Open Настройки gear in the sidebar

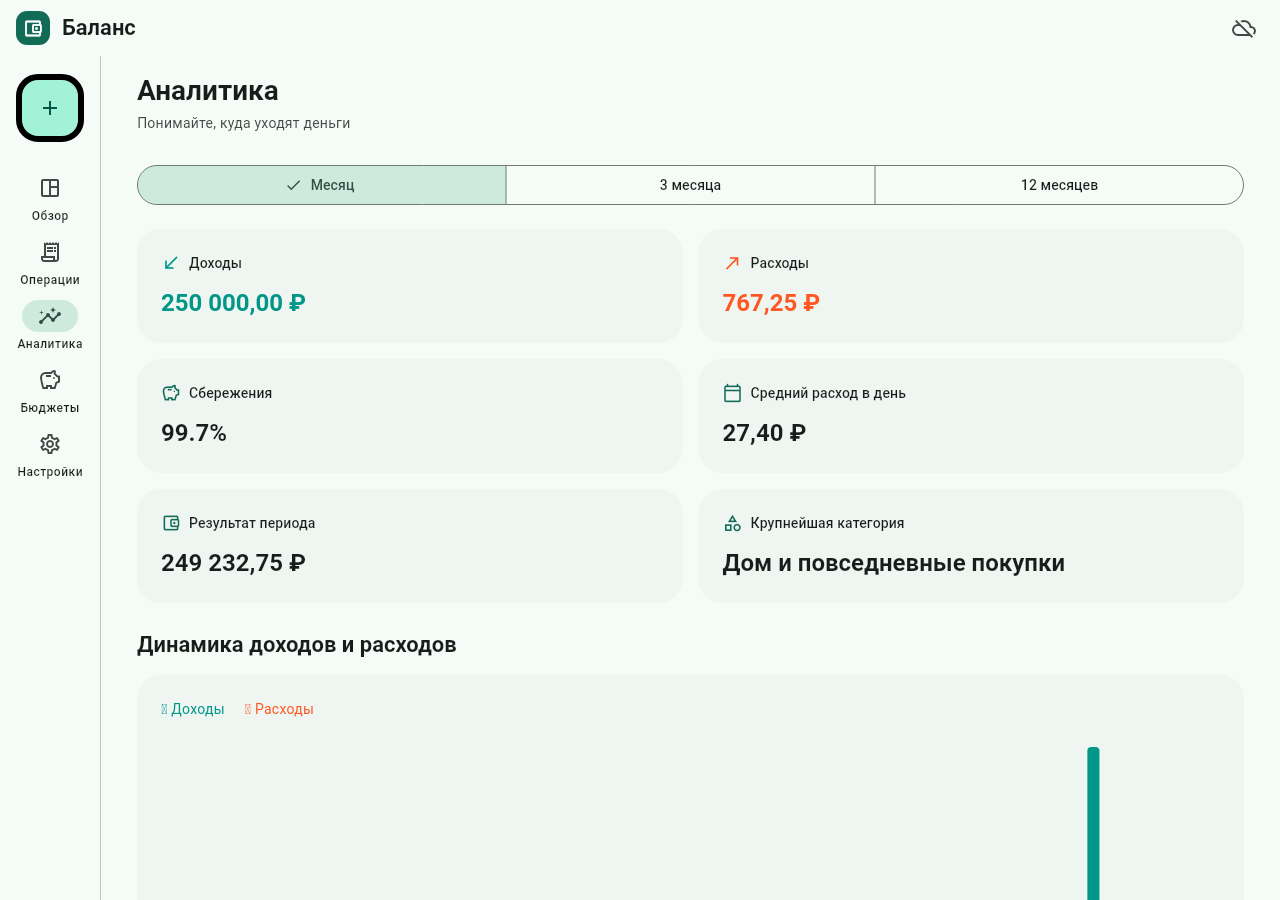(50, 455)
